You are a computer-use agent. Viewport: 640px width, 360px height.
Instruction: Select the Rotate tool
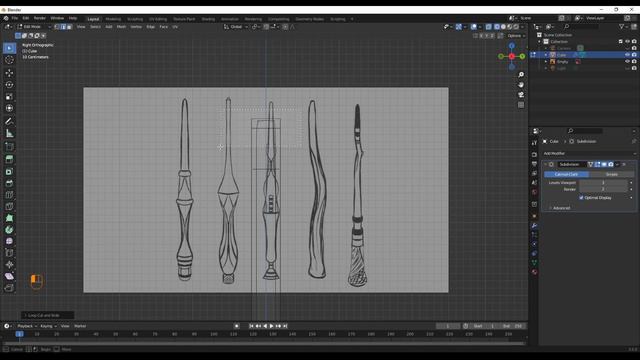click(9, 85)
